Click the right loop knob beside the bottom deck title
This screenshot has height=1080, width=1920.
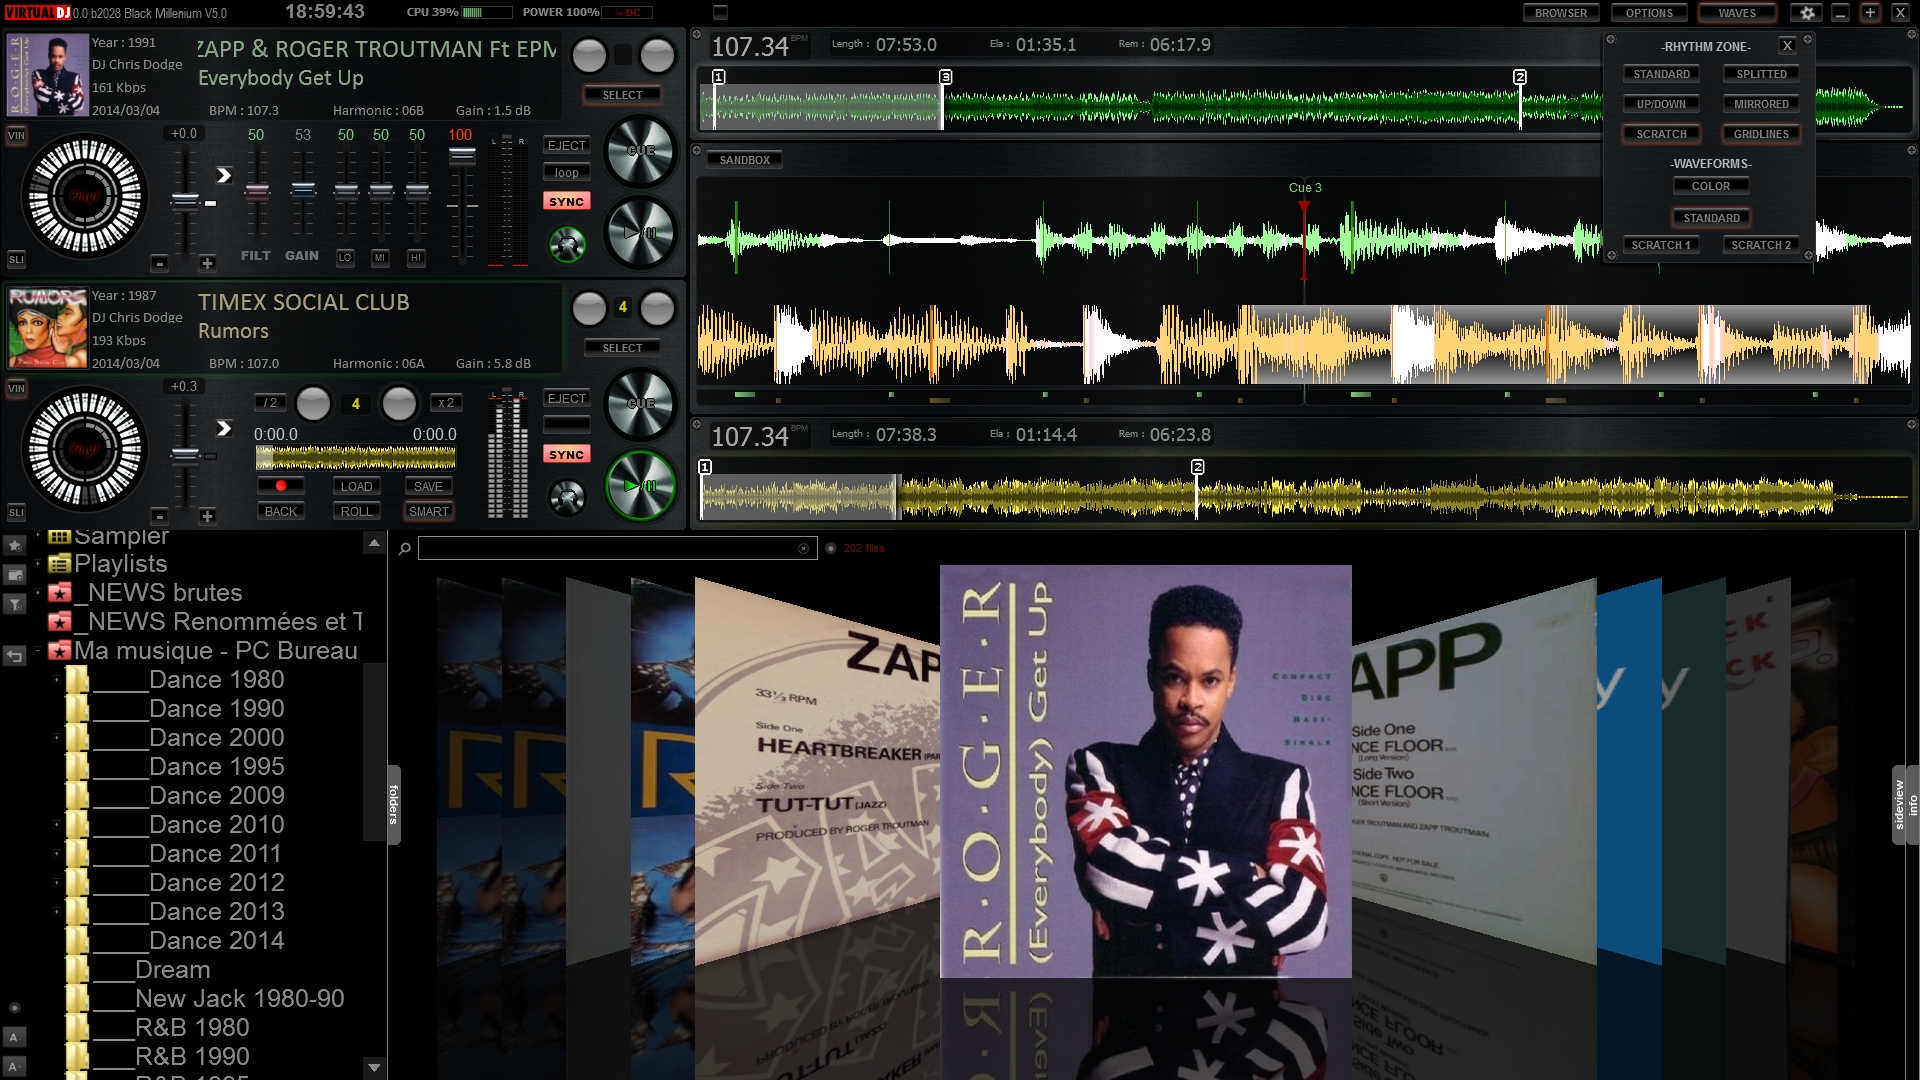pos(657,309)
